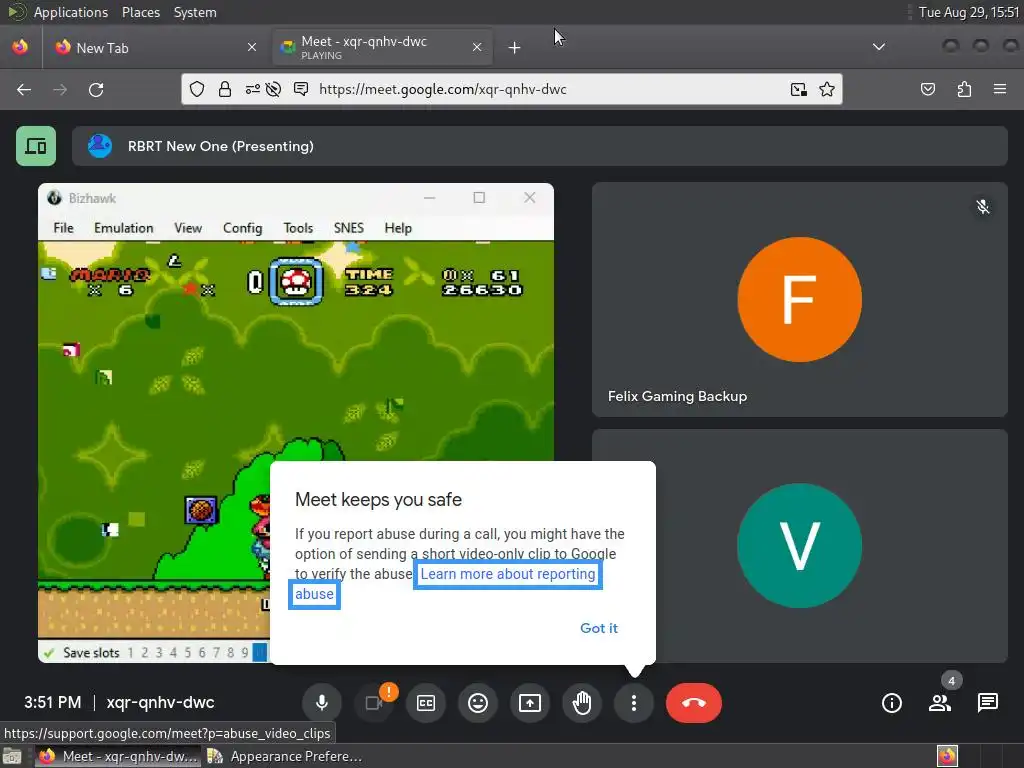The image size is (1024, 768).
Task: Leave the call with the red hang-up button
Action: (694, 703)
